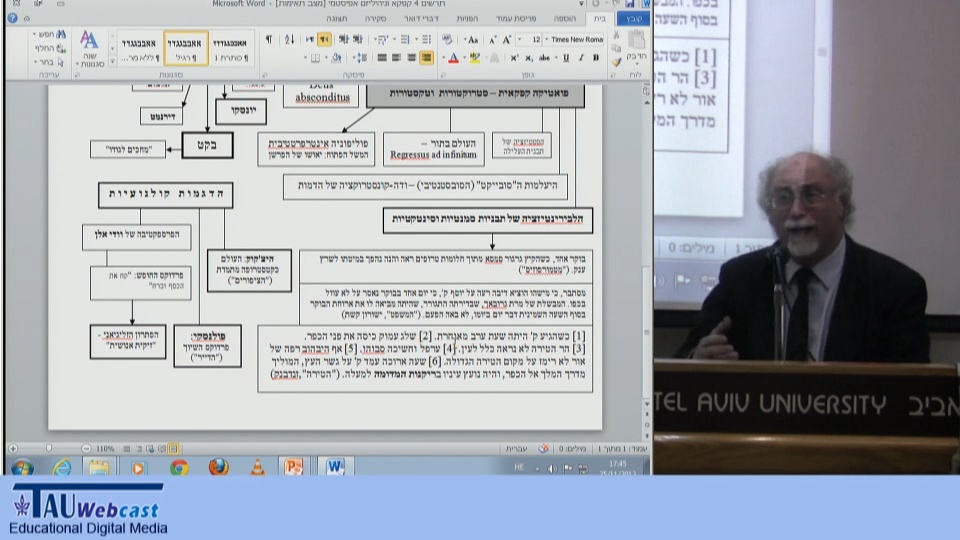
Task: Toggle right-to-left text direction button
Action: 325,39
